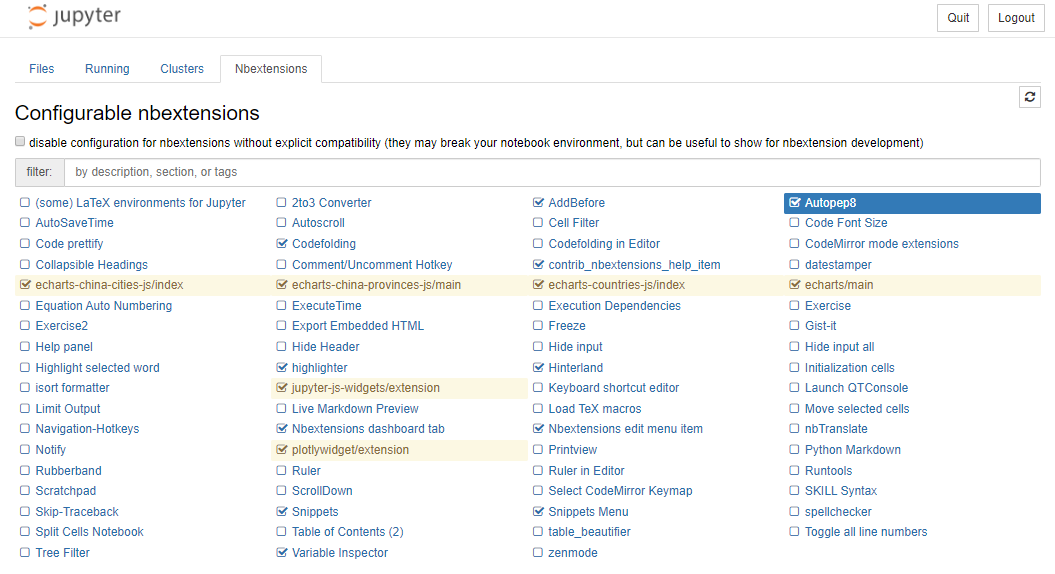Select the Nbextensions tab

[271, 69]
